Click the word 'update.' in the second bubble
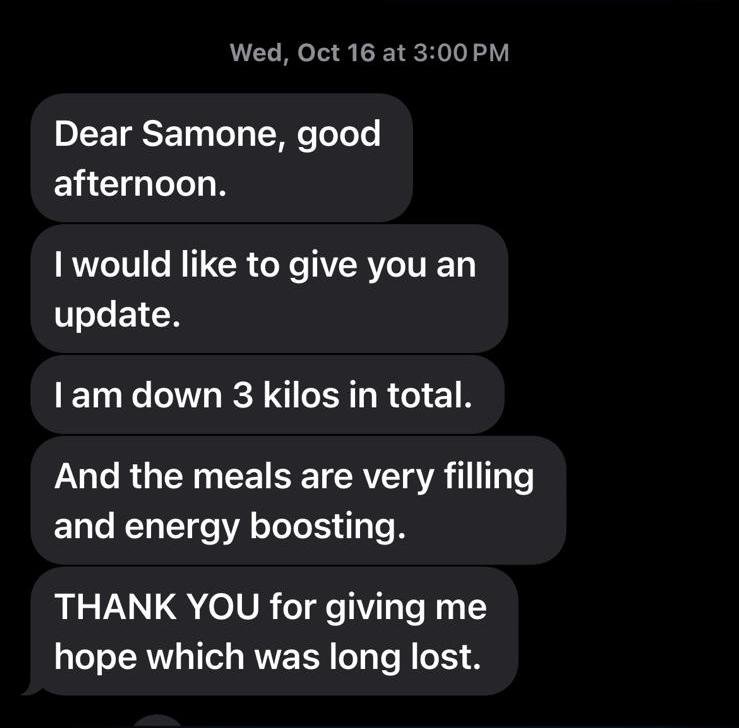 [117, 314]
